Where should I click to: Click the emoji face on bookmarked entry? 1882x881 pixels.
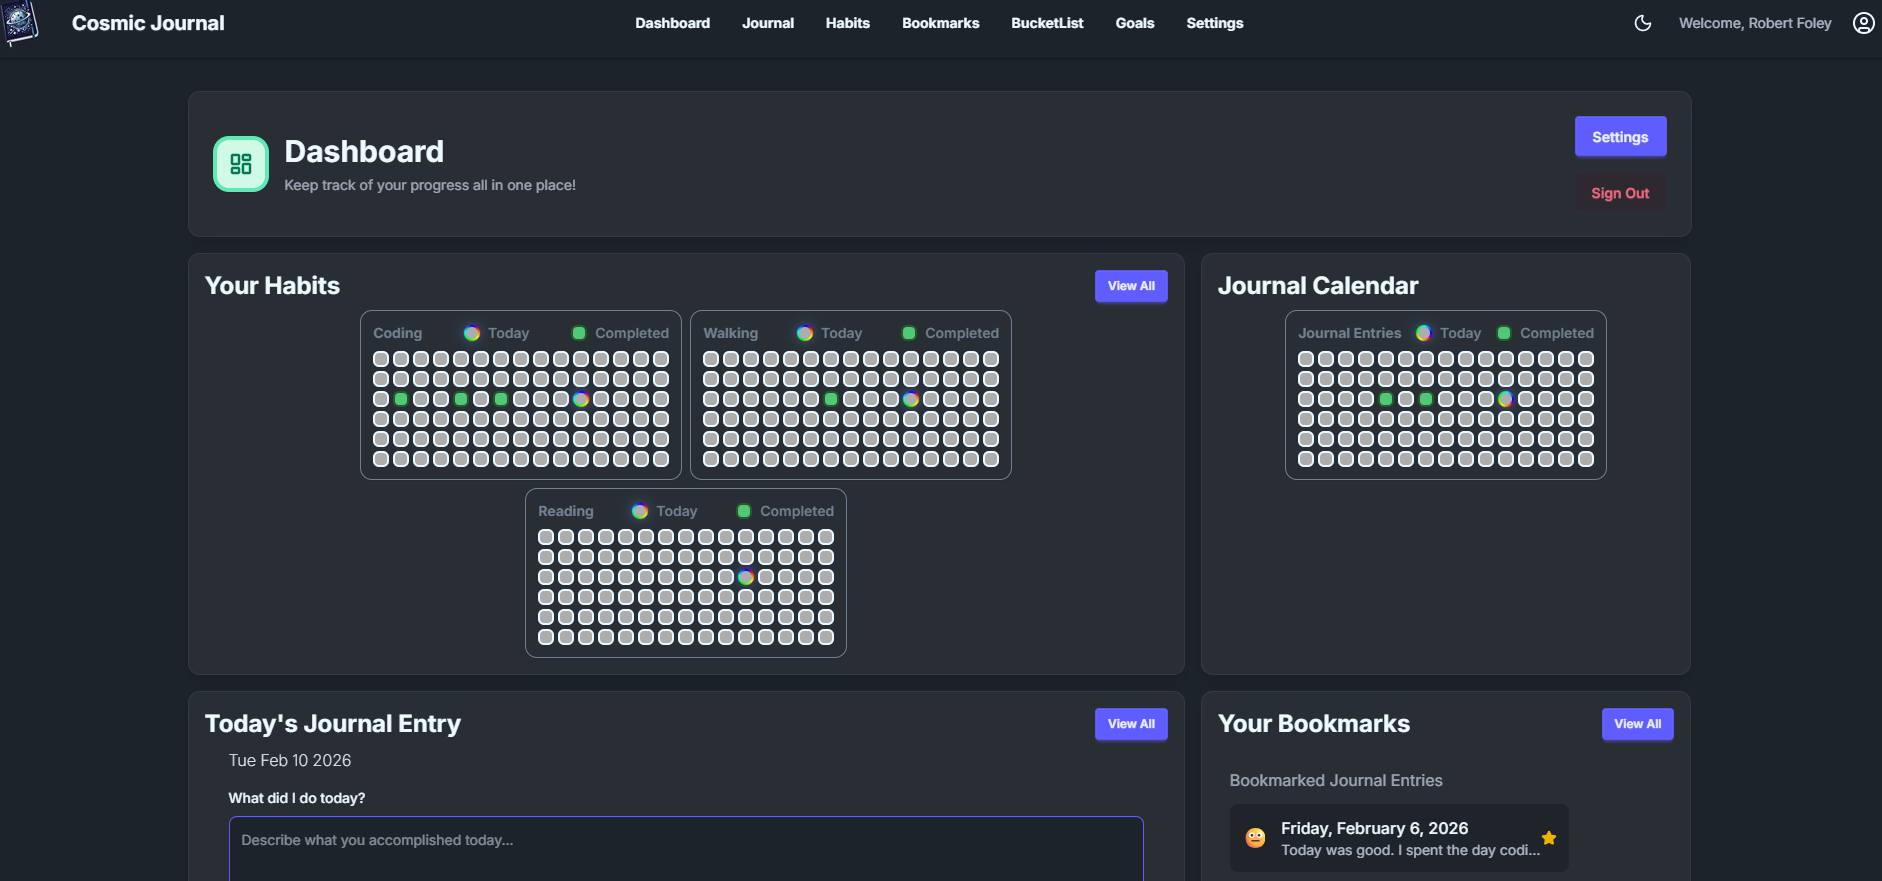[x=1255, y=838]
